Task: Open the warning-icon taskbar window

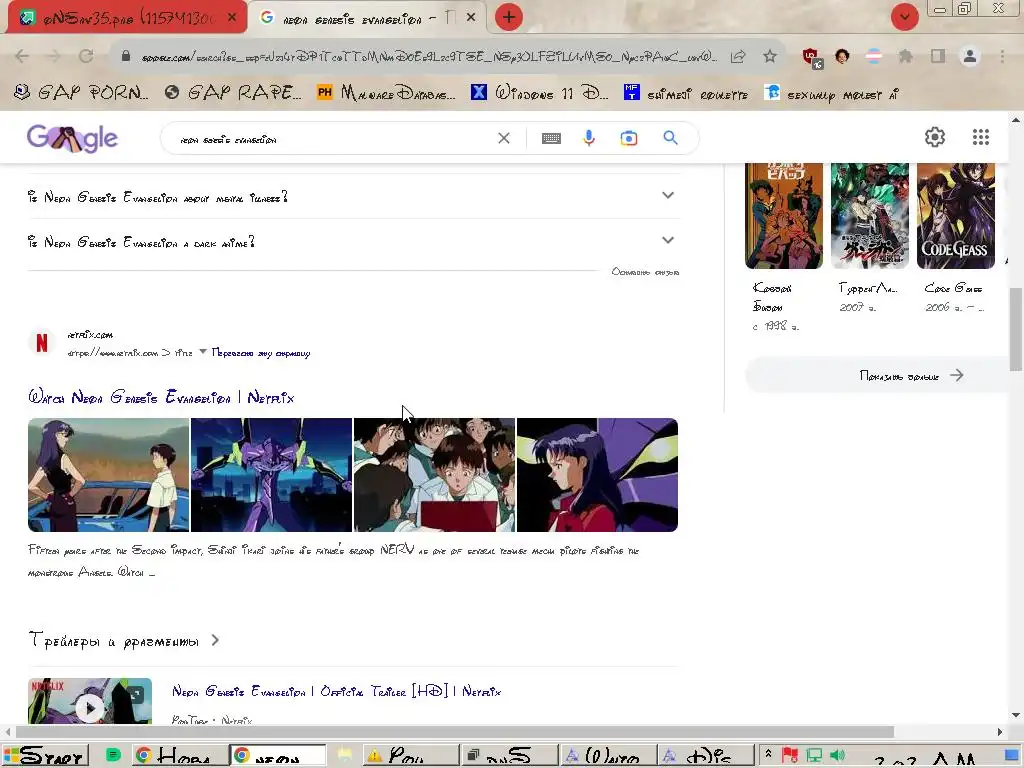Action: click(409, 756)
